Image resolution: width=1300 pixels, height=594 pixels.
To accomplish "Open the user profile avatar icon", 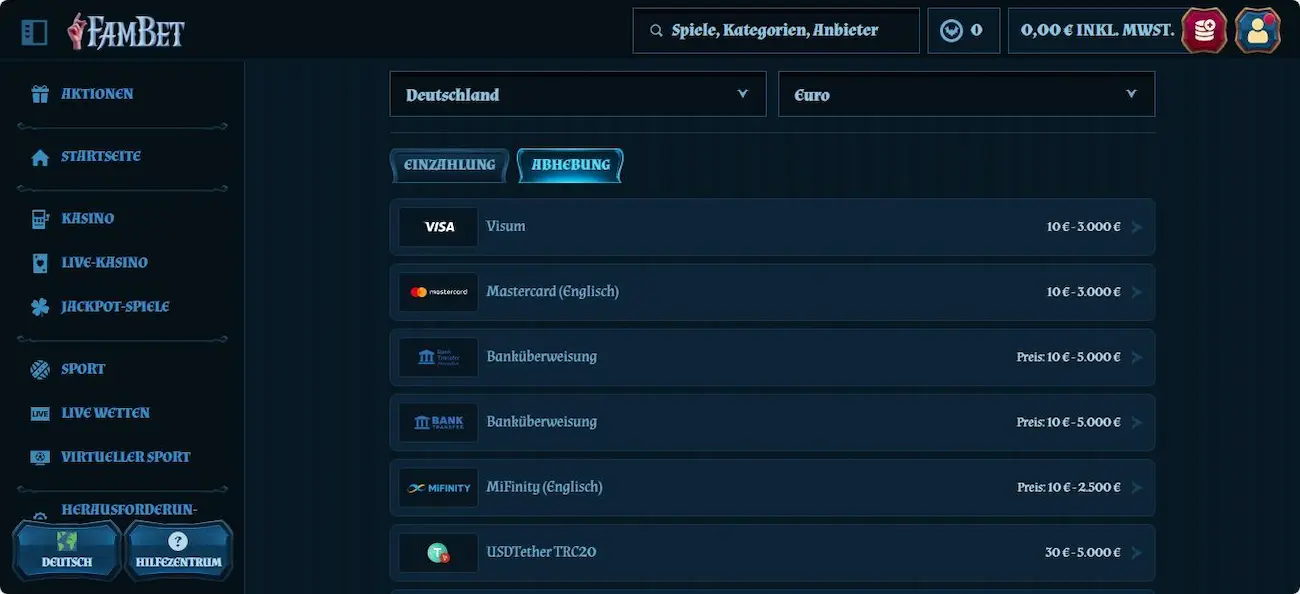I will [1258, 30].
